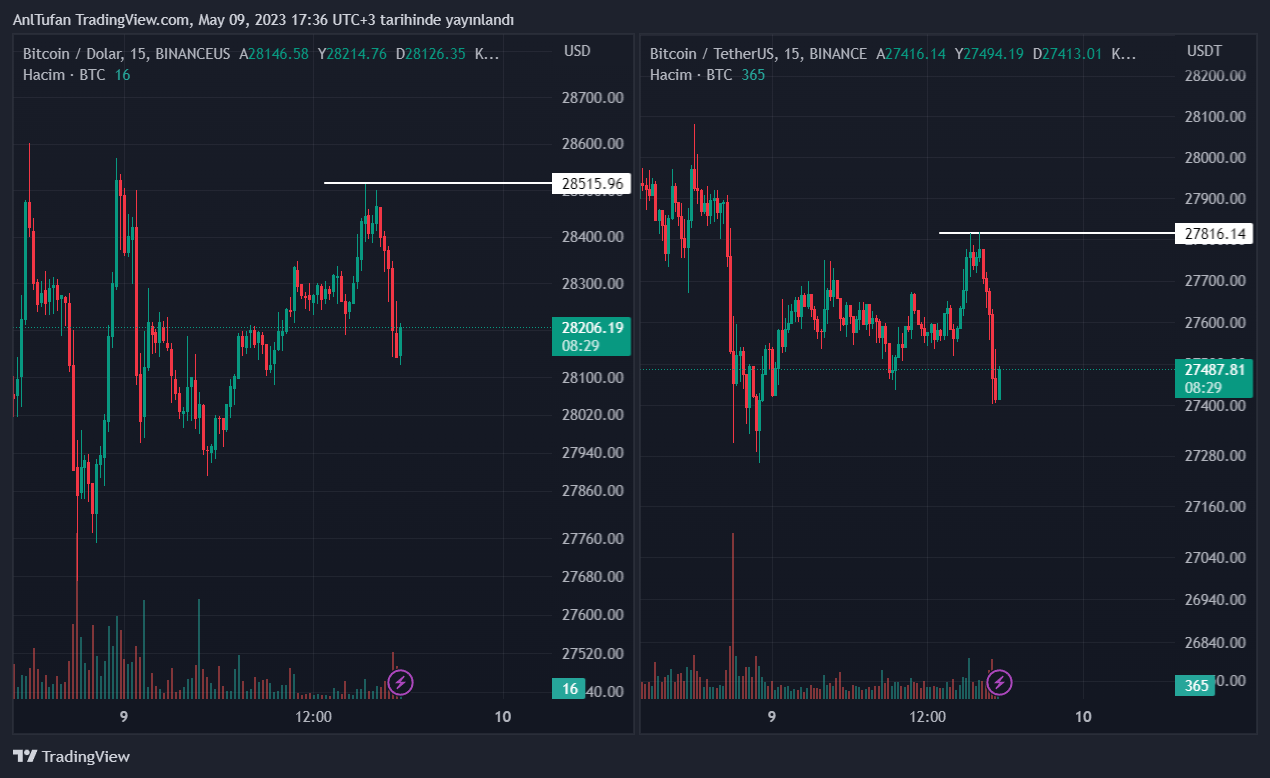Click the 28515.96 horizontal line price label
The height and width of the screenshot is (778, 1270).
point(592,184)
